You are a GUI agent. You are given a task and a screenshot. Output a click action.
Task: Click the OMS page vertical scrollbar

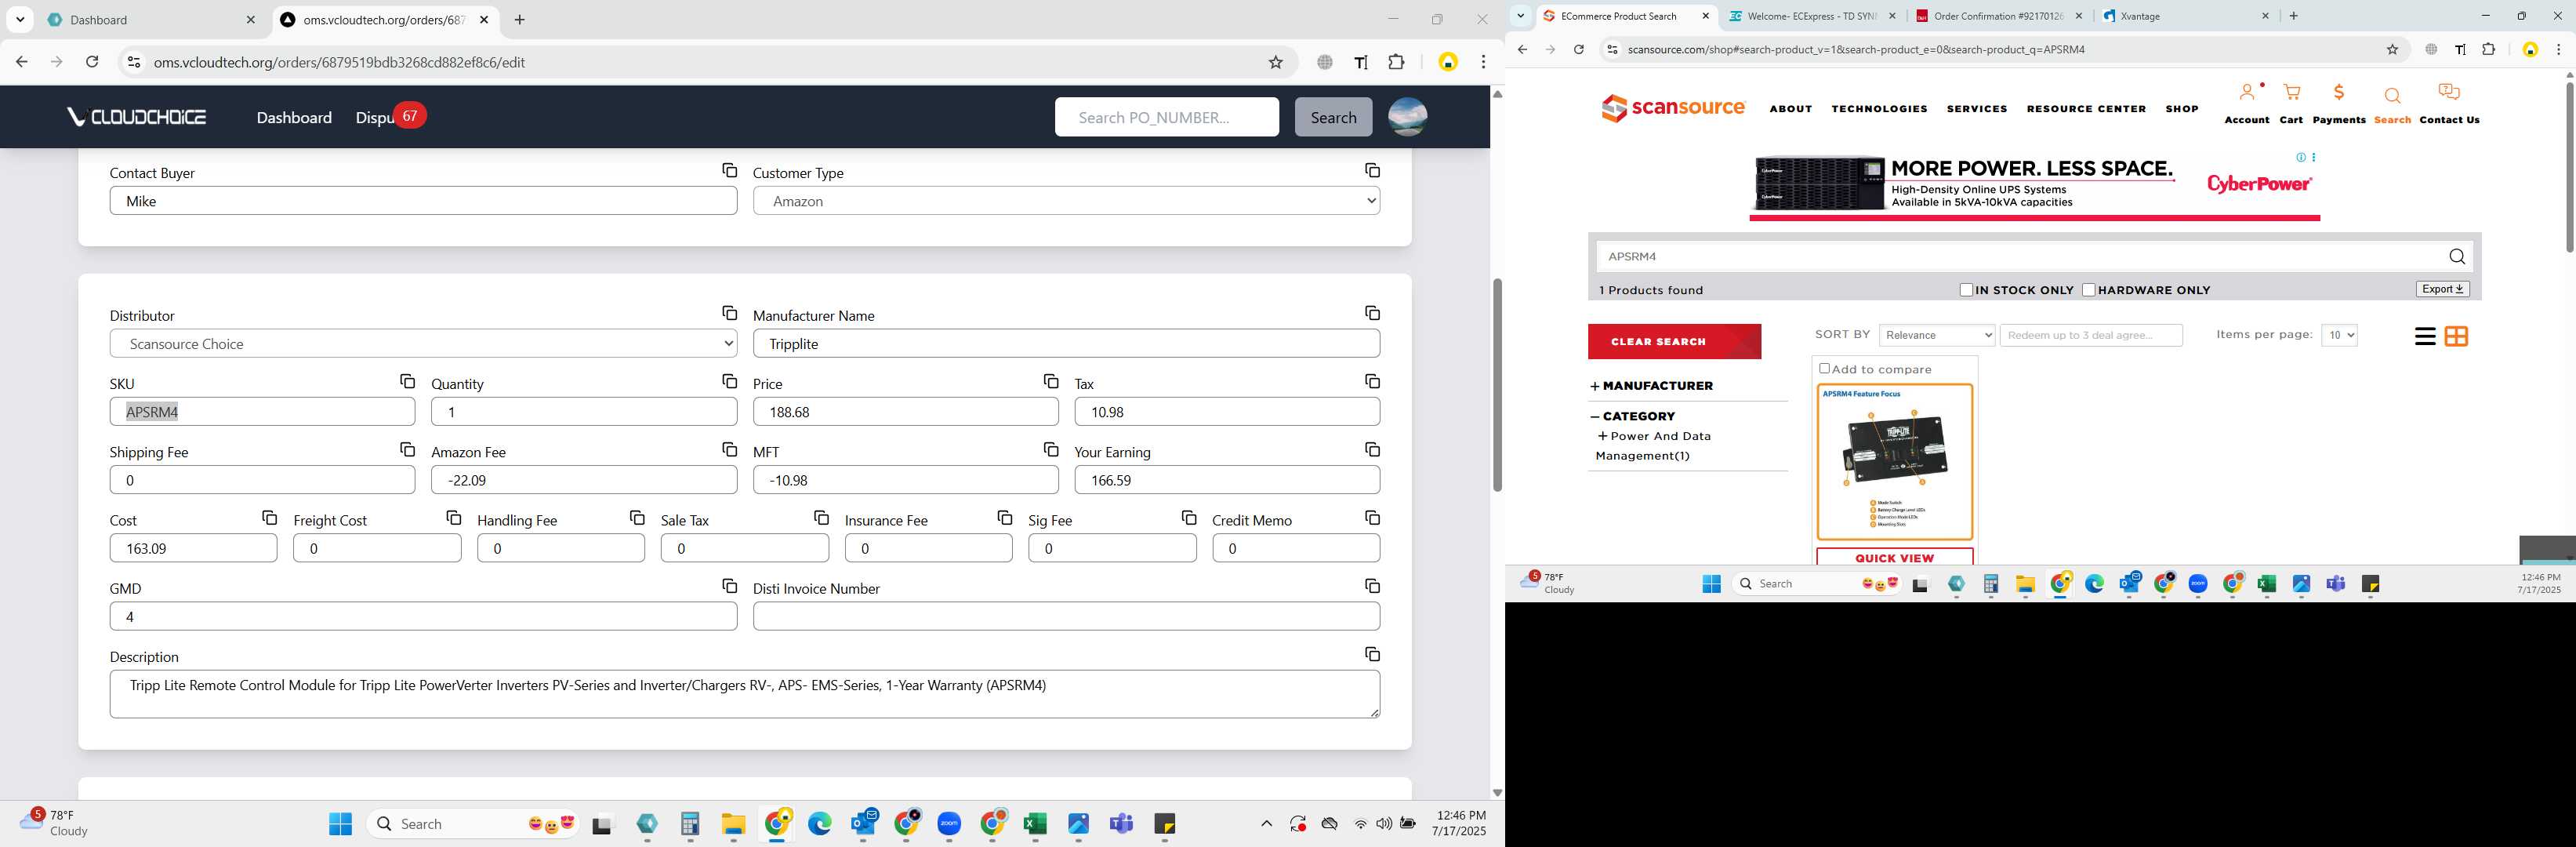pyautogui.click(x=1497, y=385)
